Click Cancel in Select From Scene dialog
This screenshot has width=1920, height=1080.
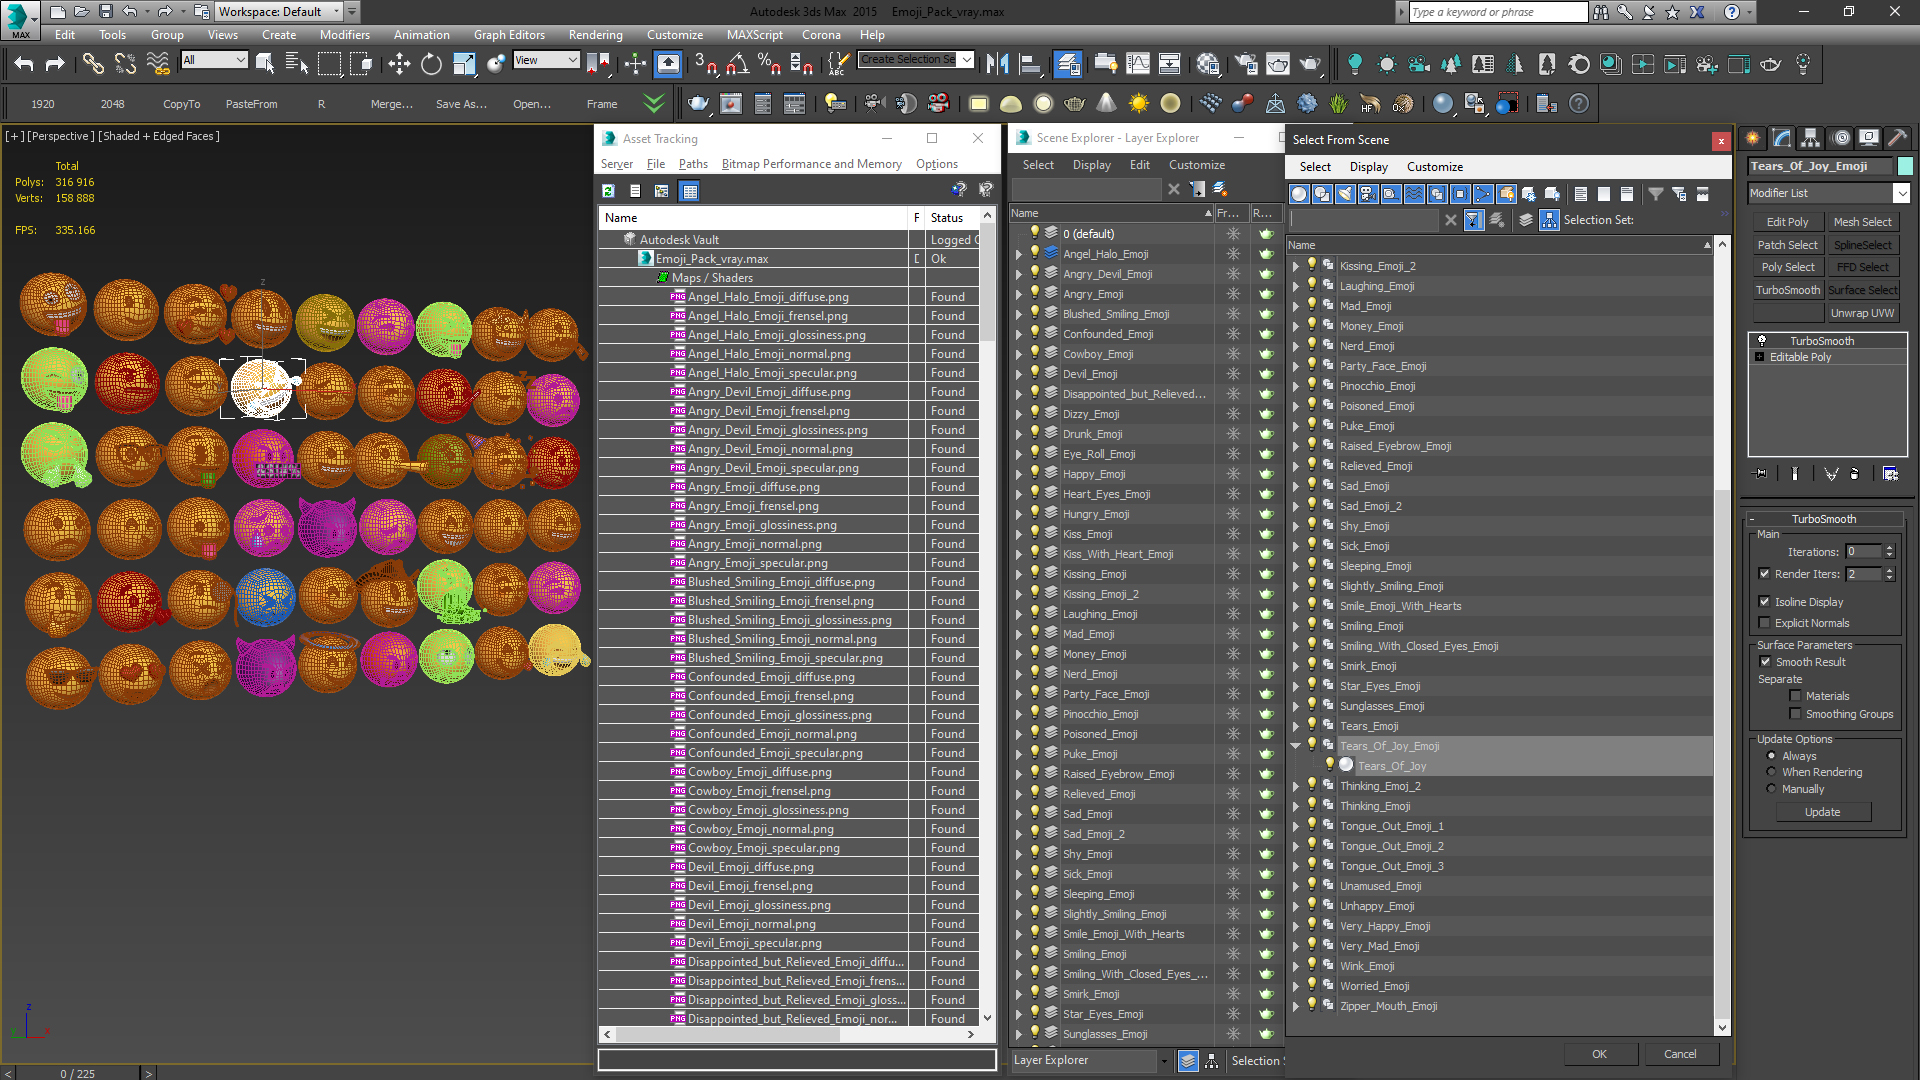[1680, 1054]
